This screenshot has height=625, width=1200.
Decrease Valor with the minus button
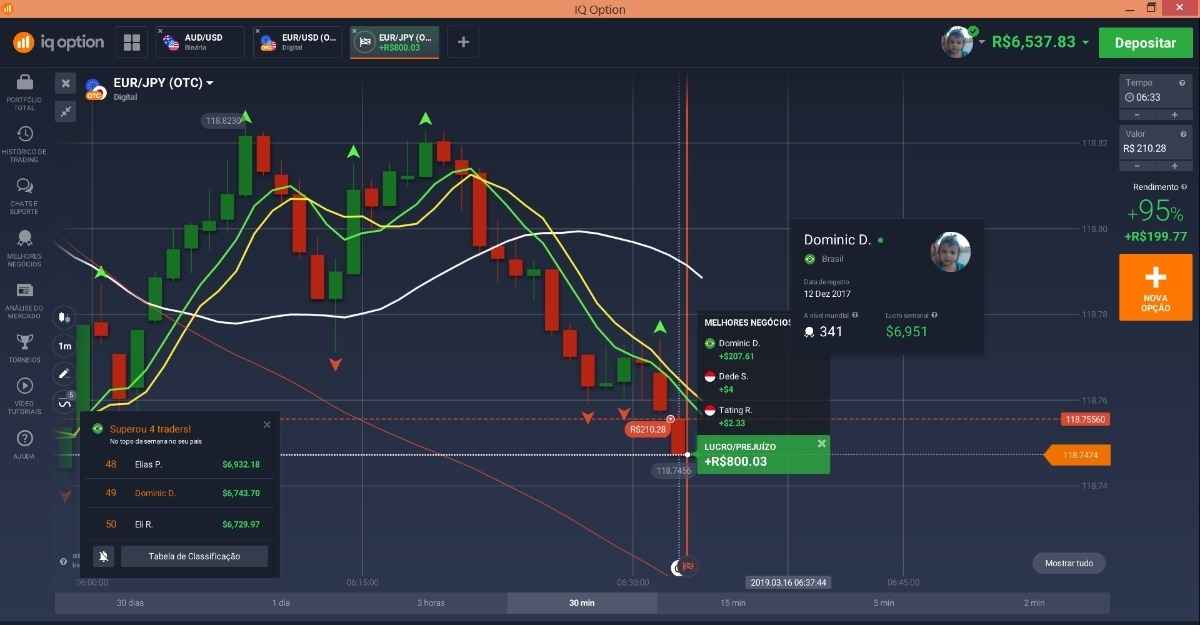point(1137,165)
